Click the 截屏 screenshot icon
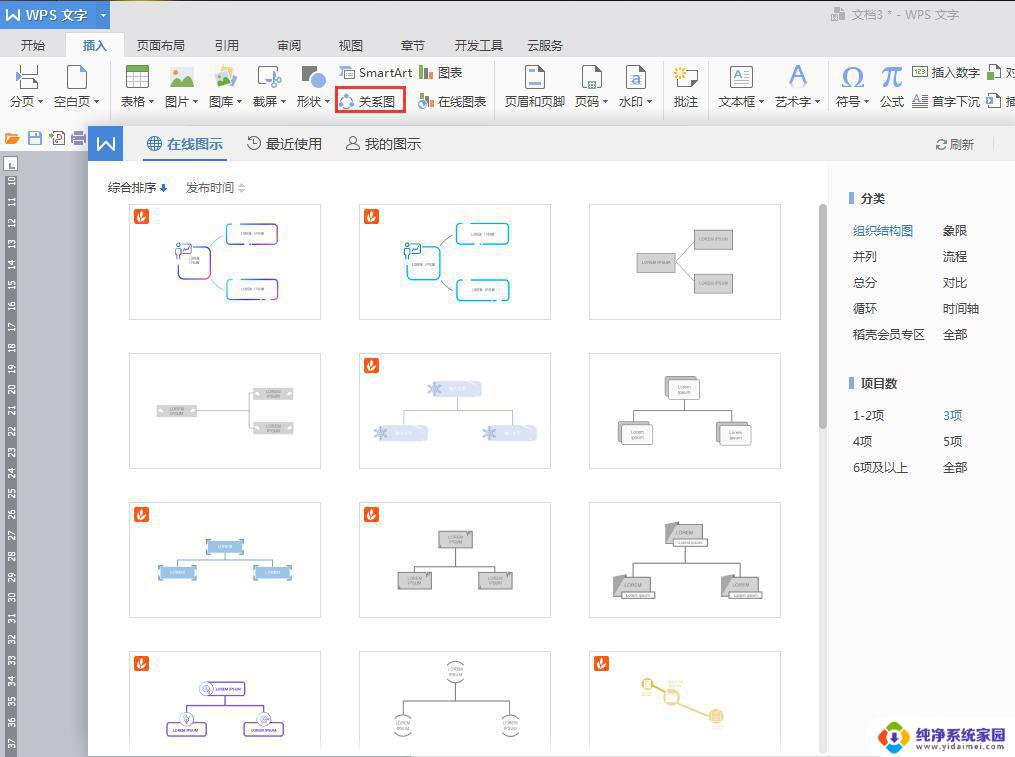 click(269, 78)
